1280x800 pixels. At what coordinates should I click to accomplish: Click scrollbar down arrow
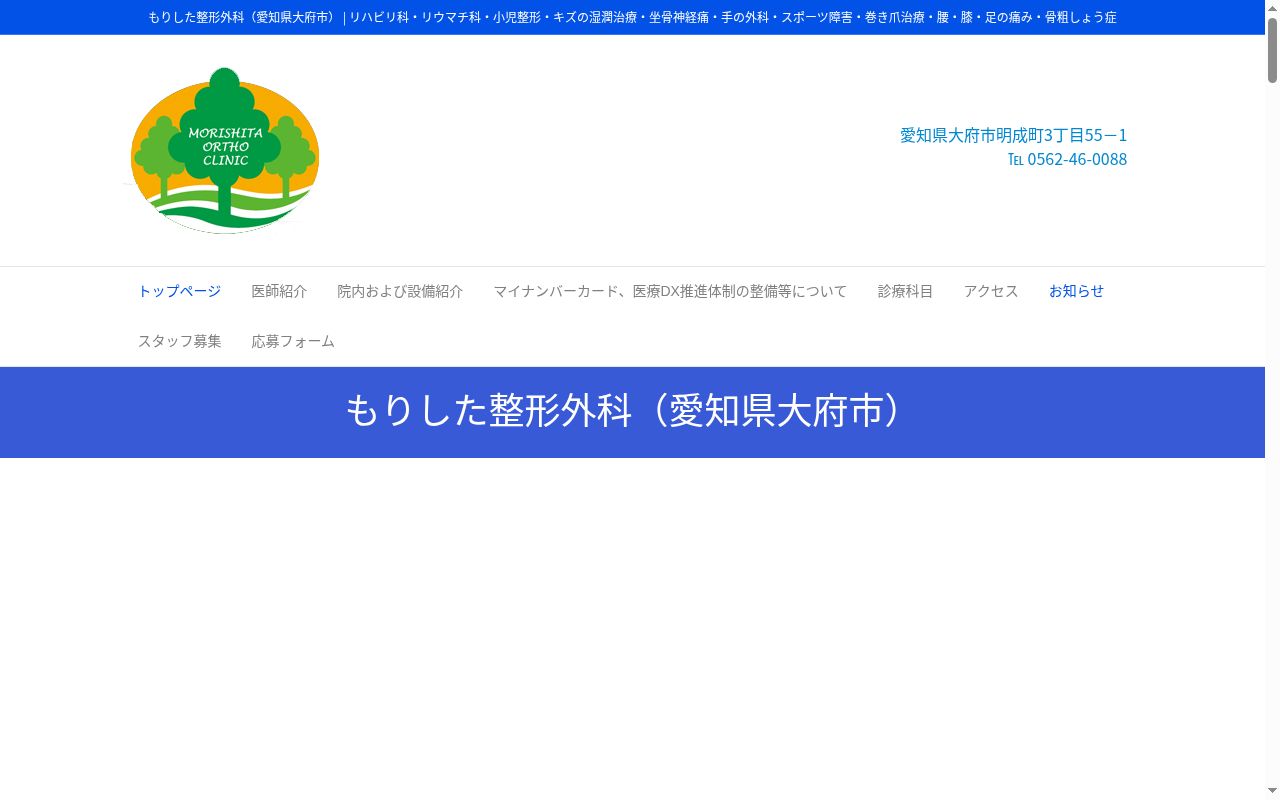click(1272, 791)
